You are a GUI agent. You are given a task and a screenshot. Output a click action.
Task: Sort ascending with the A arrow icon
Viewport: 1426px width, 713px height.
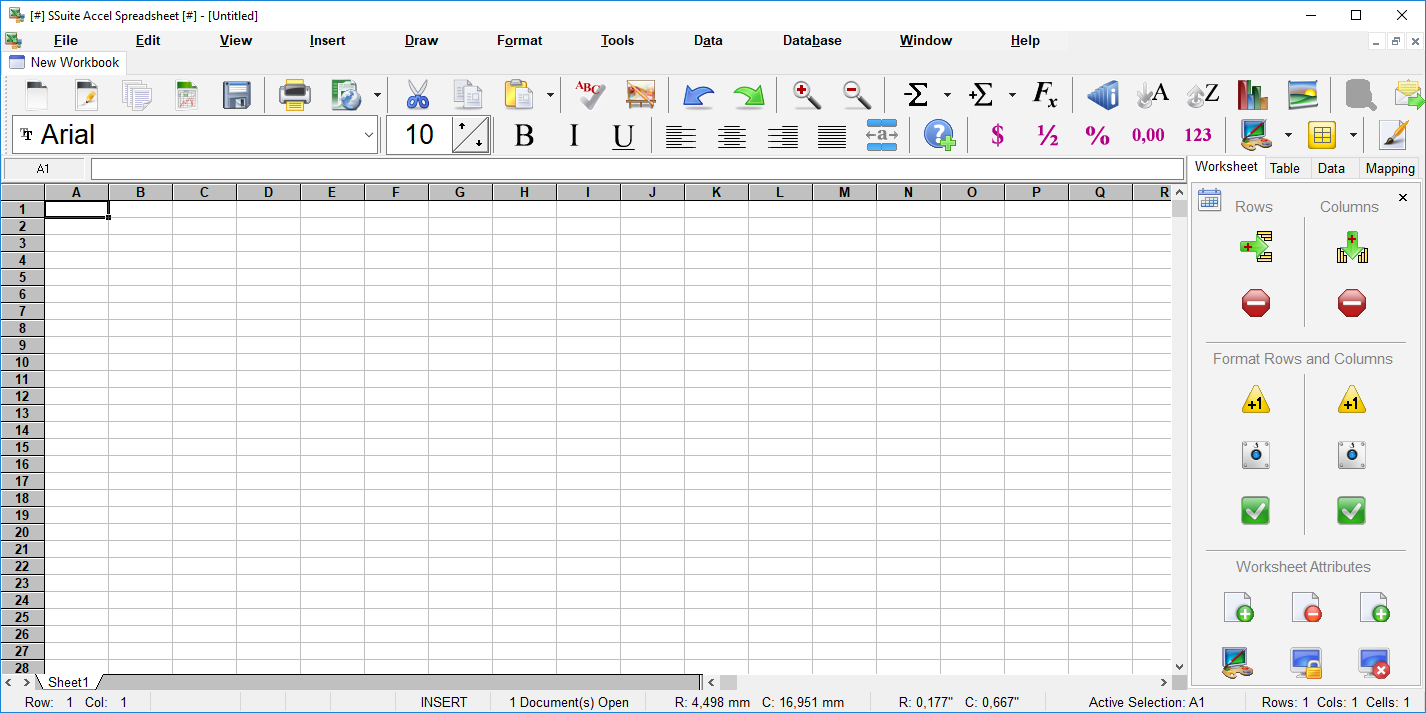tap(1152, 95)
